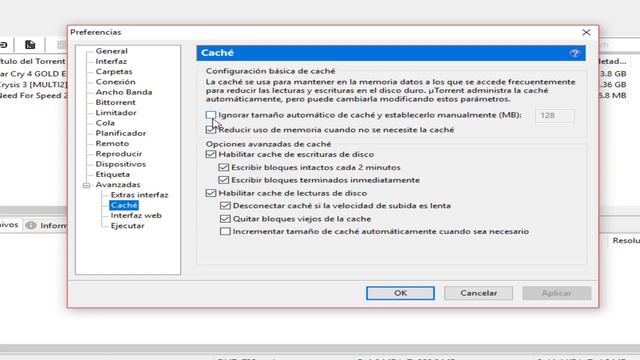
Task: Uncheck Quitar bloques viejos de la cache
Action: tap(225, 219)
